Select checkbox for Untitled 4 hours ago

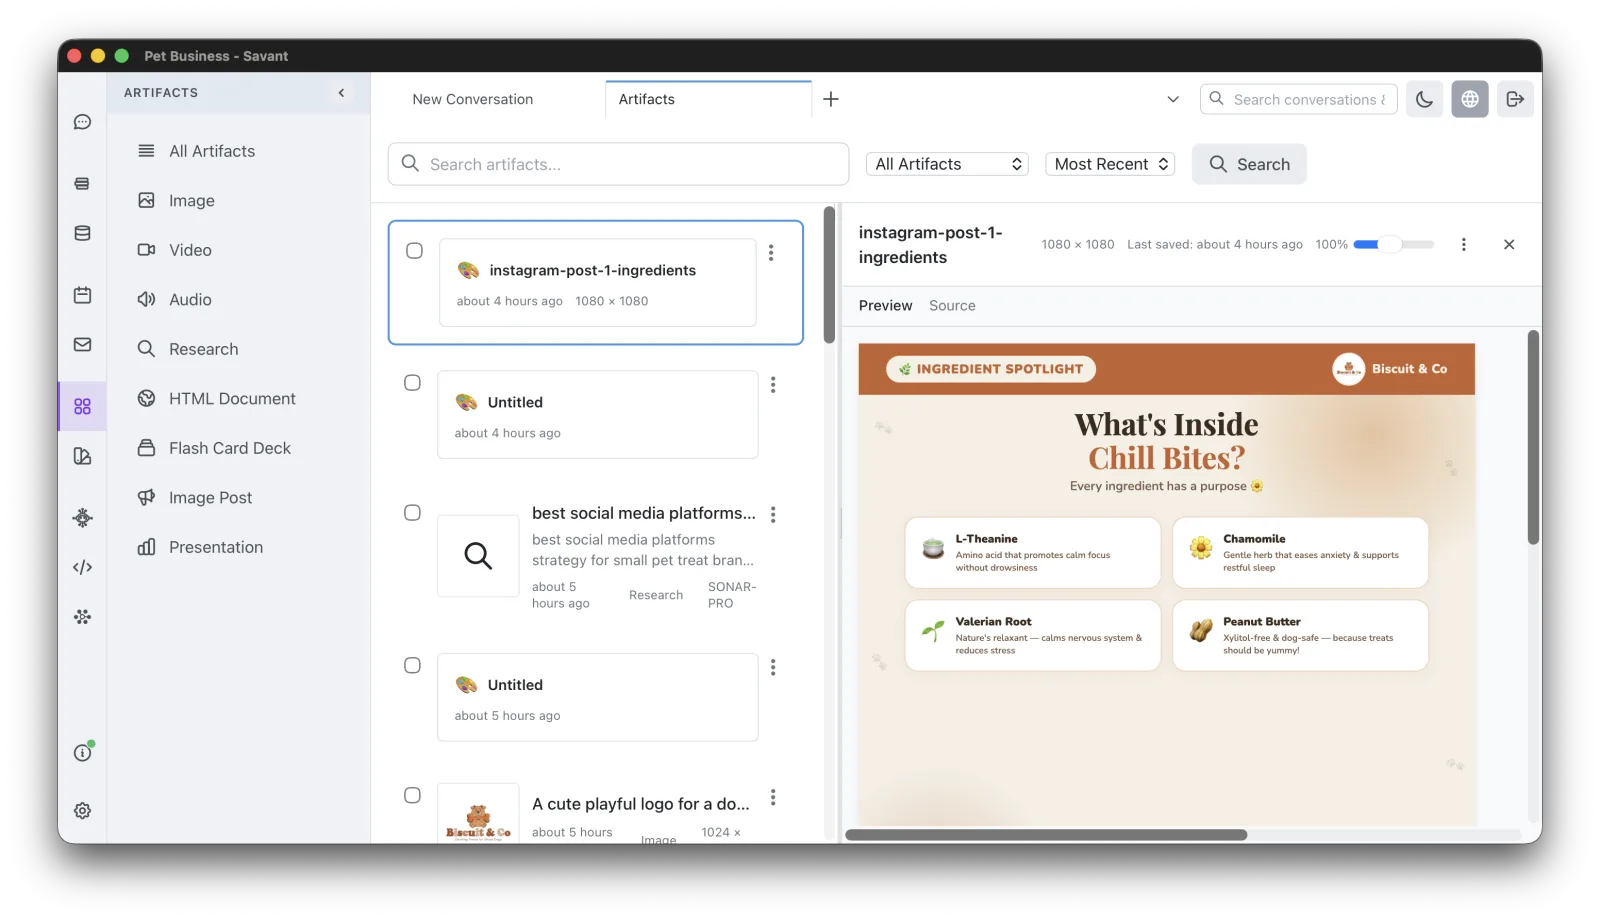(x=412, y=383)
